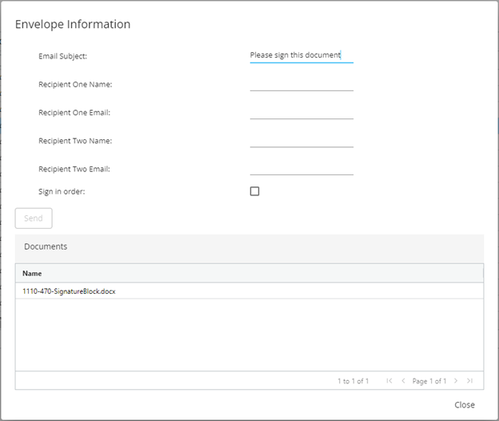The image size is (499, 421).
Task: Focus the Email Subject text field
Action: (x=302, y=56)
